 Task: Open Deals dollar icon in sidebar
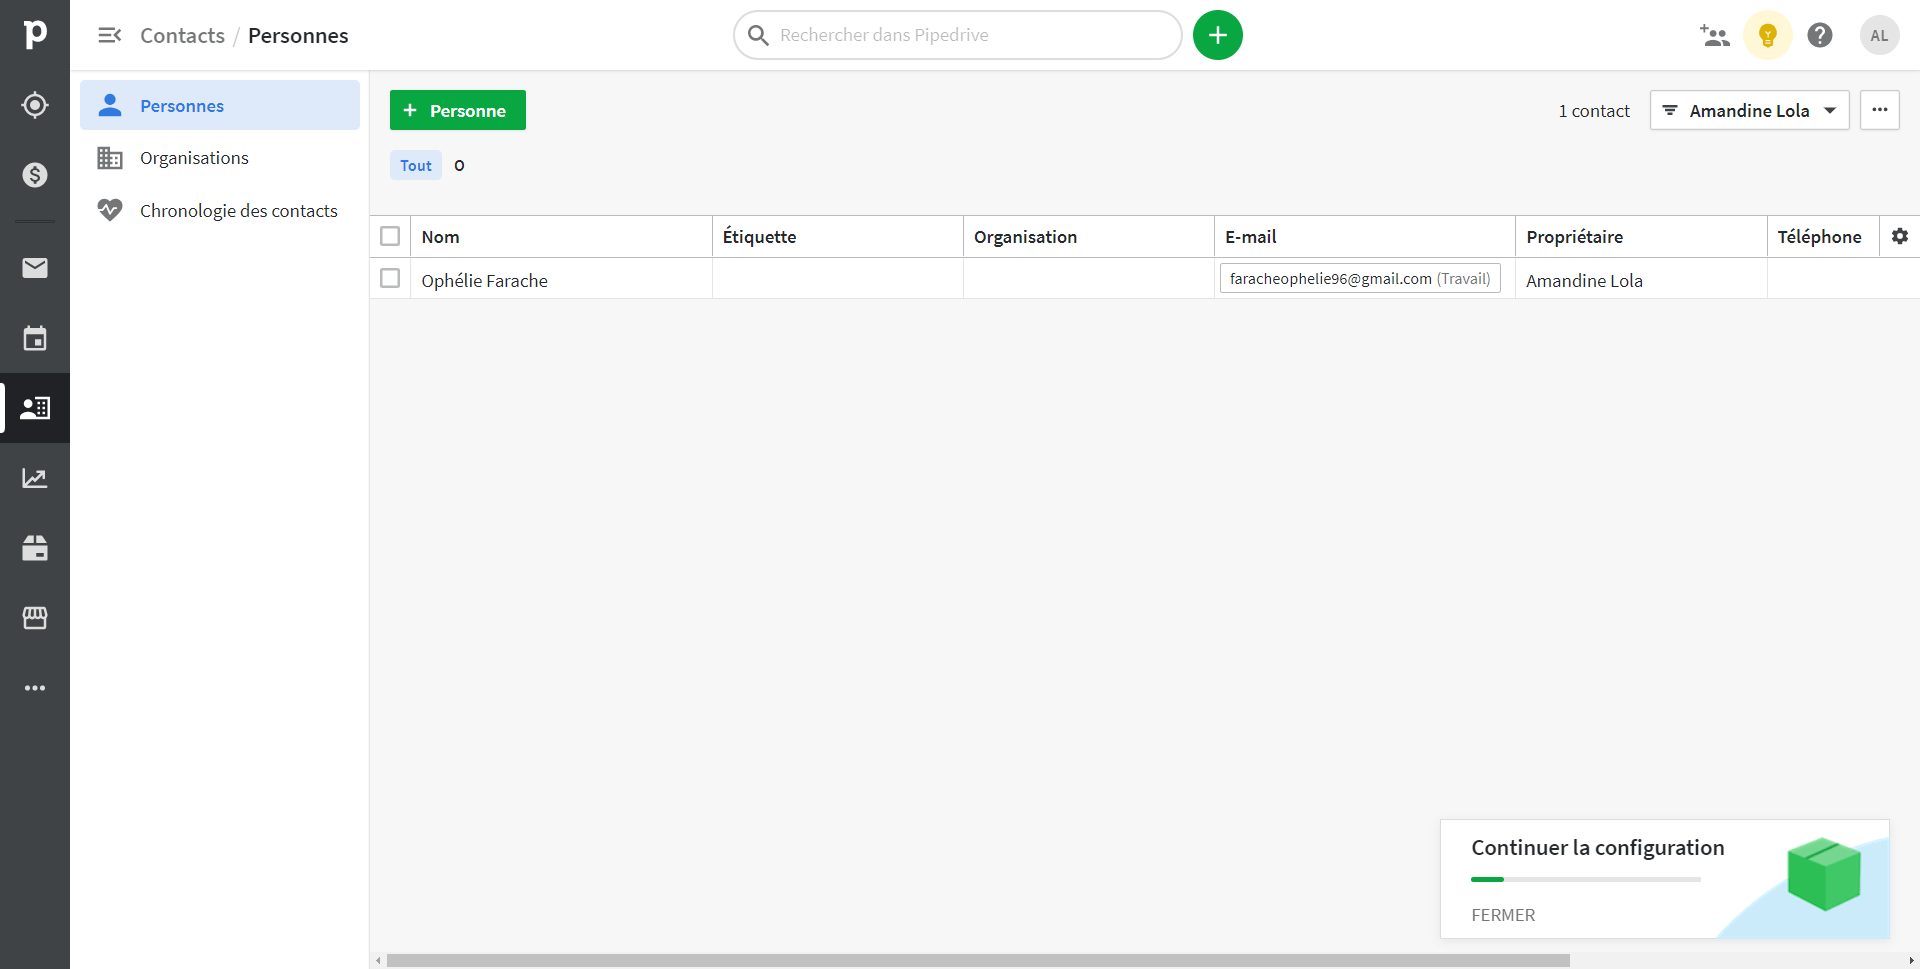tap(35, 175)
